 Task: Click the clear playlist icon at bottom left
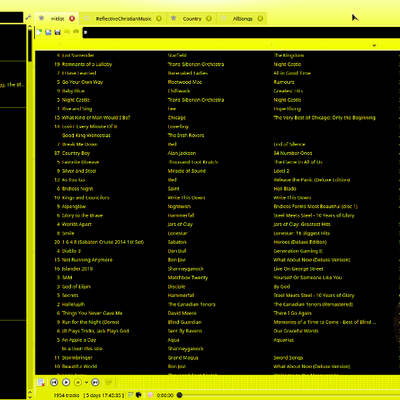click(x=41, y=382)
